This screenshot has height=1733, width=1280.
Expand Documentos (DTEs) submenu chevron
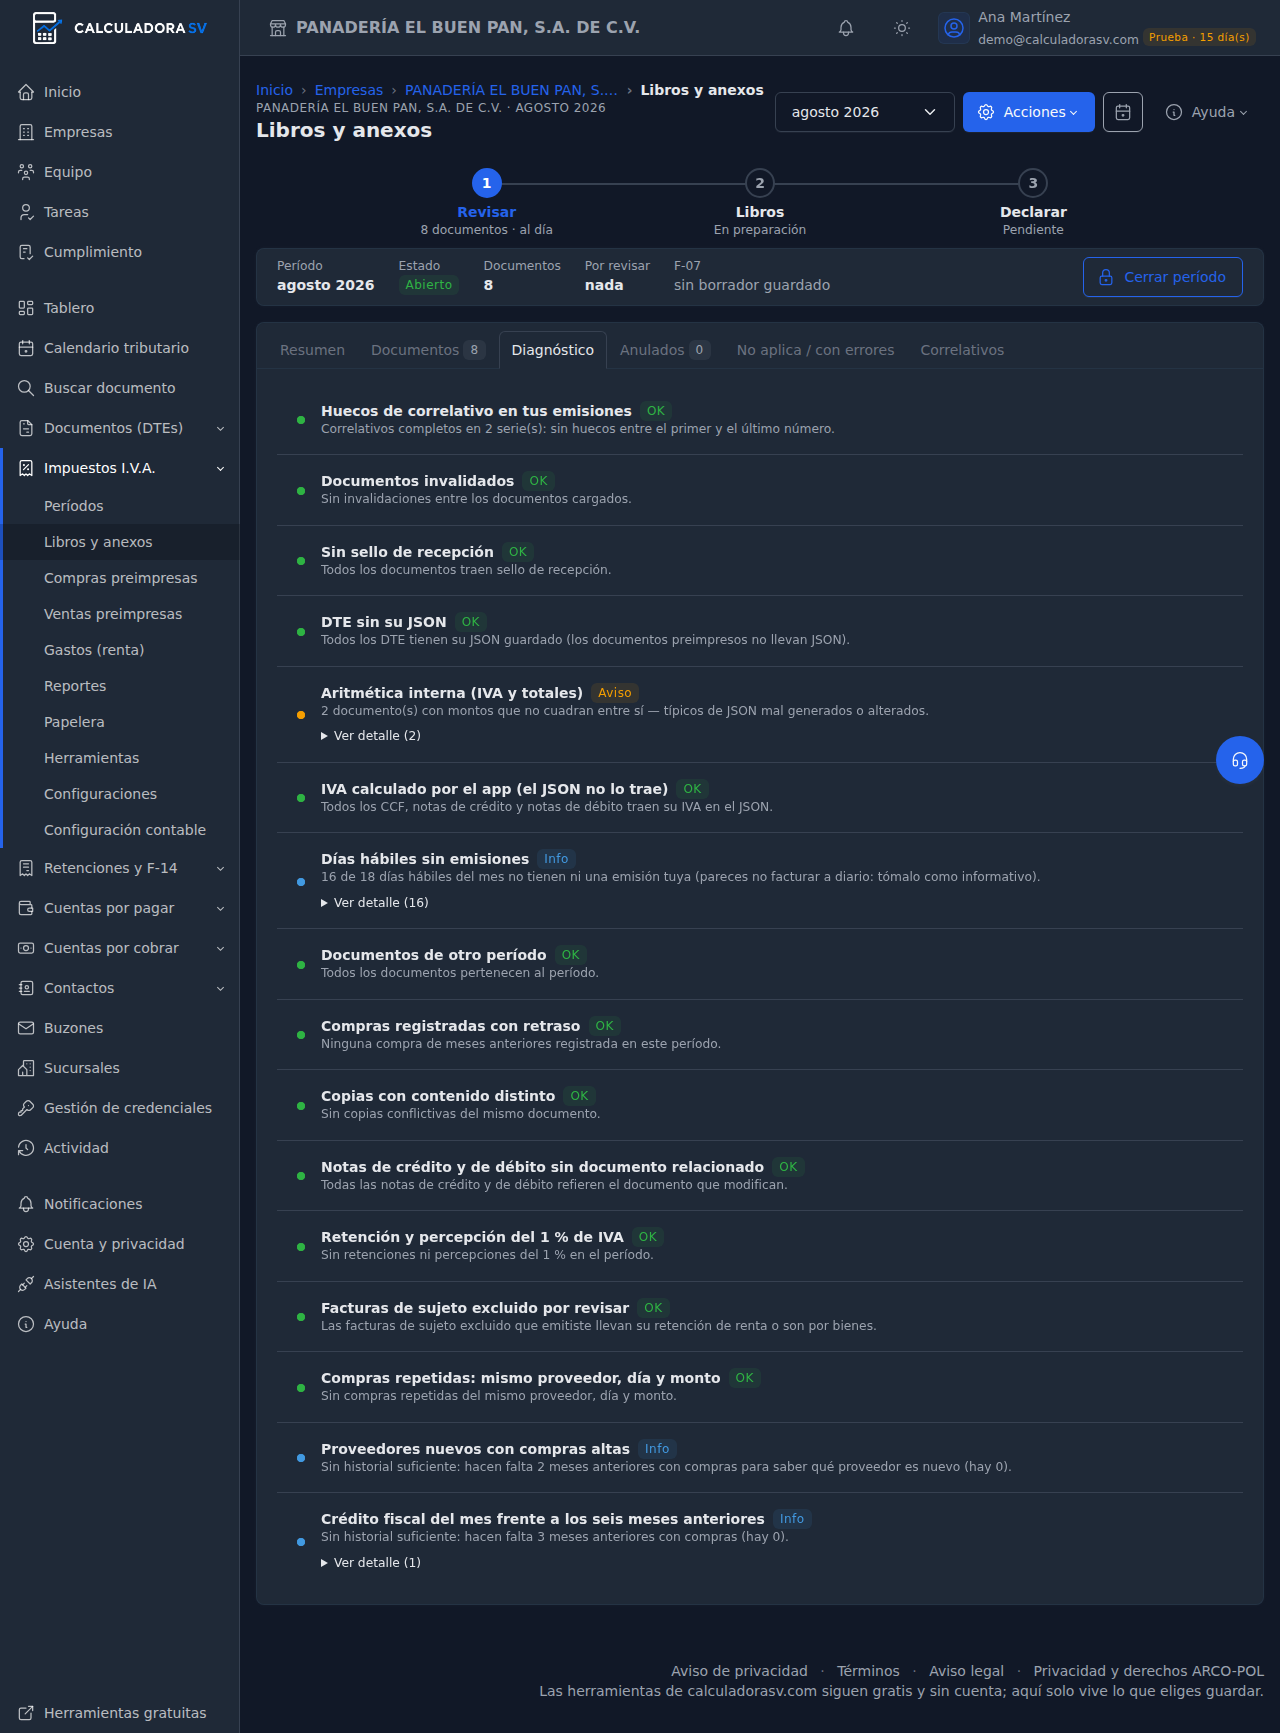(221, 429)
